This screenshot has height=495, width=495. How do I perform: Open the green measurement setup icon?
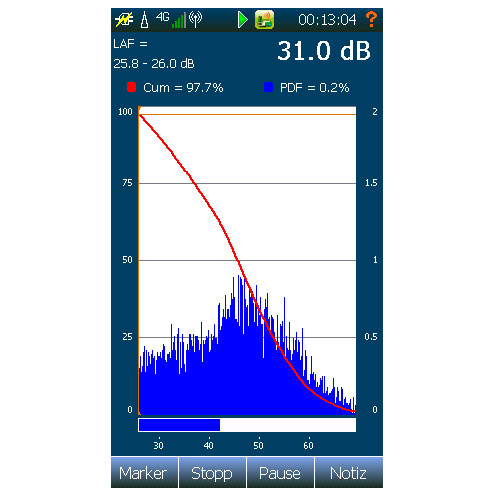264,20
